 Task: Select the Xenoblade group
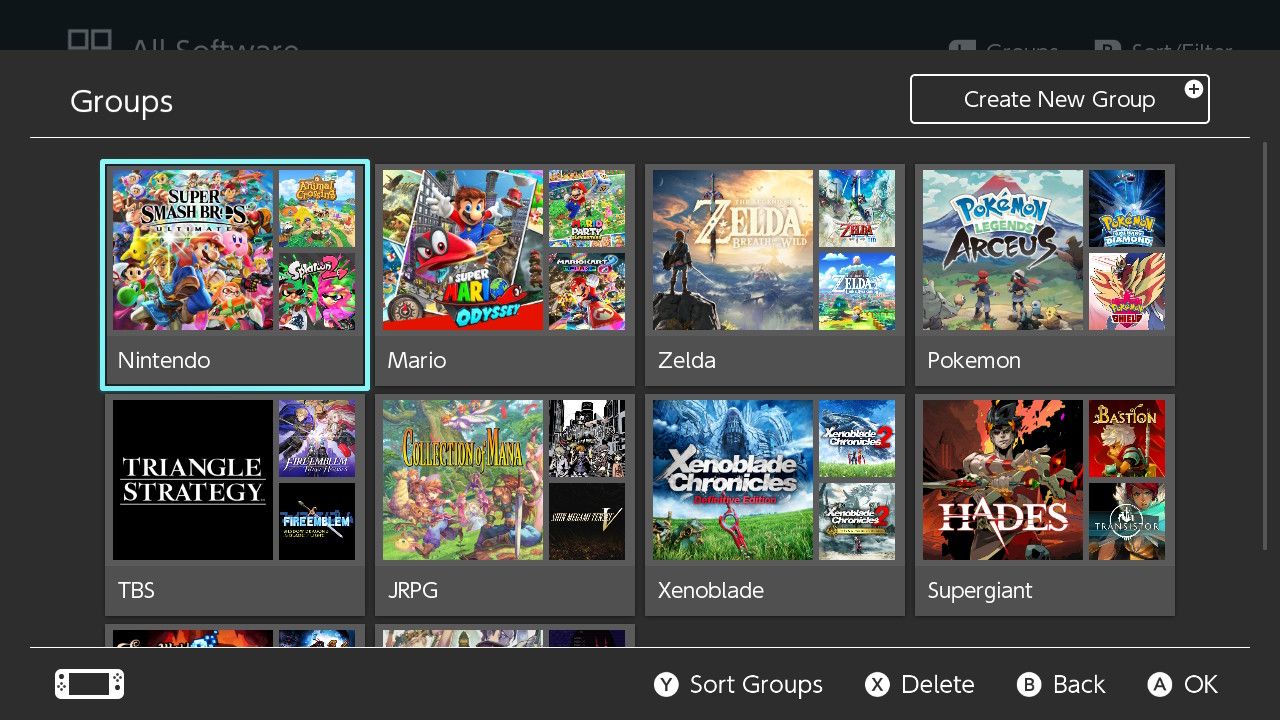774,504
